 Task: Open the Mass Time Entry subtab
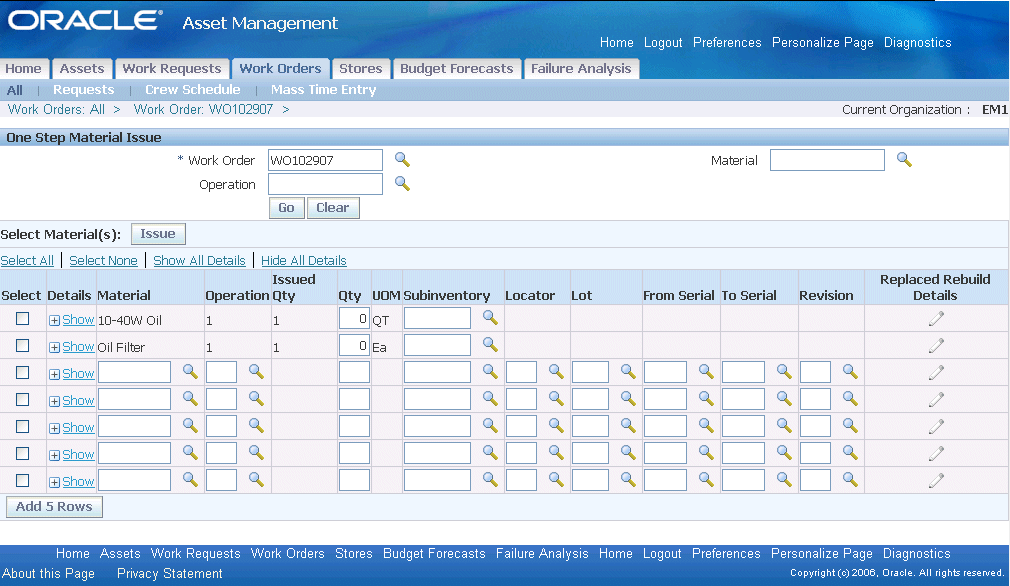pos(323,90)
